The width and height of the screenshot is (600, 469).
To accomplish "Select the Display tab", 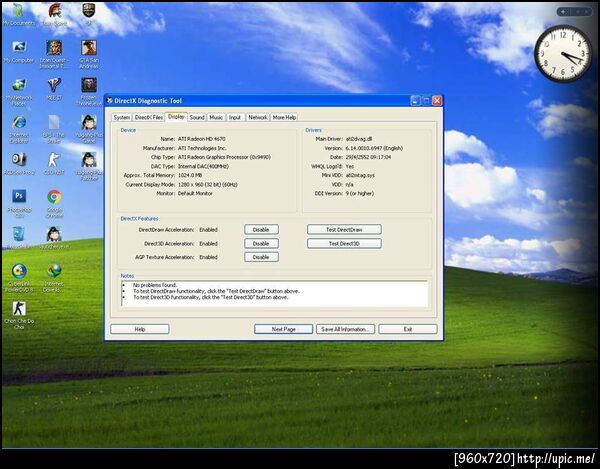I will (x=176, y=117).
